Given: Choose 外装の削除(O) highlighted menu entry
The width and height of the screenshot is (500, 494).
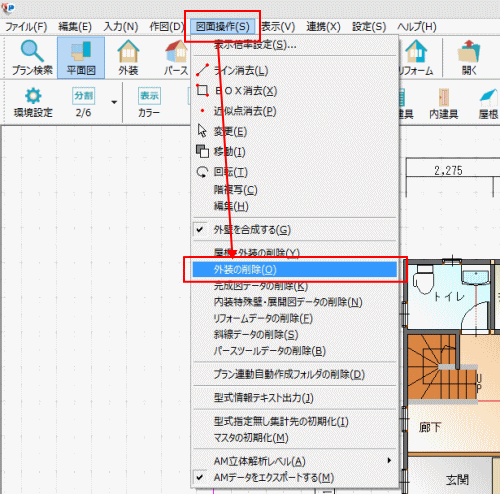Looking at the screenshot, I should click(x=295, y=269).
